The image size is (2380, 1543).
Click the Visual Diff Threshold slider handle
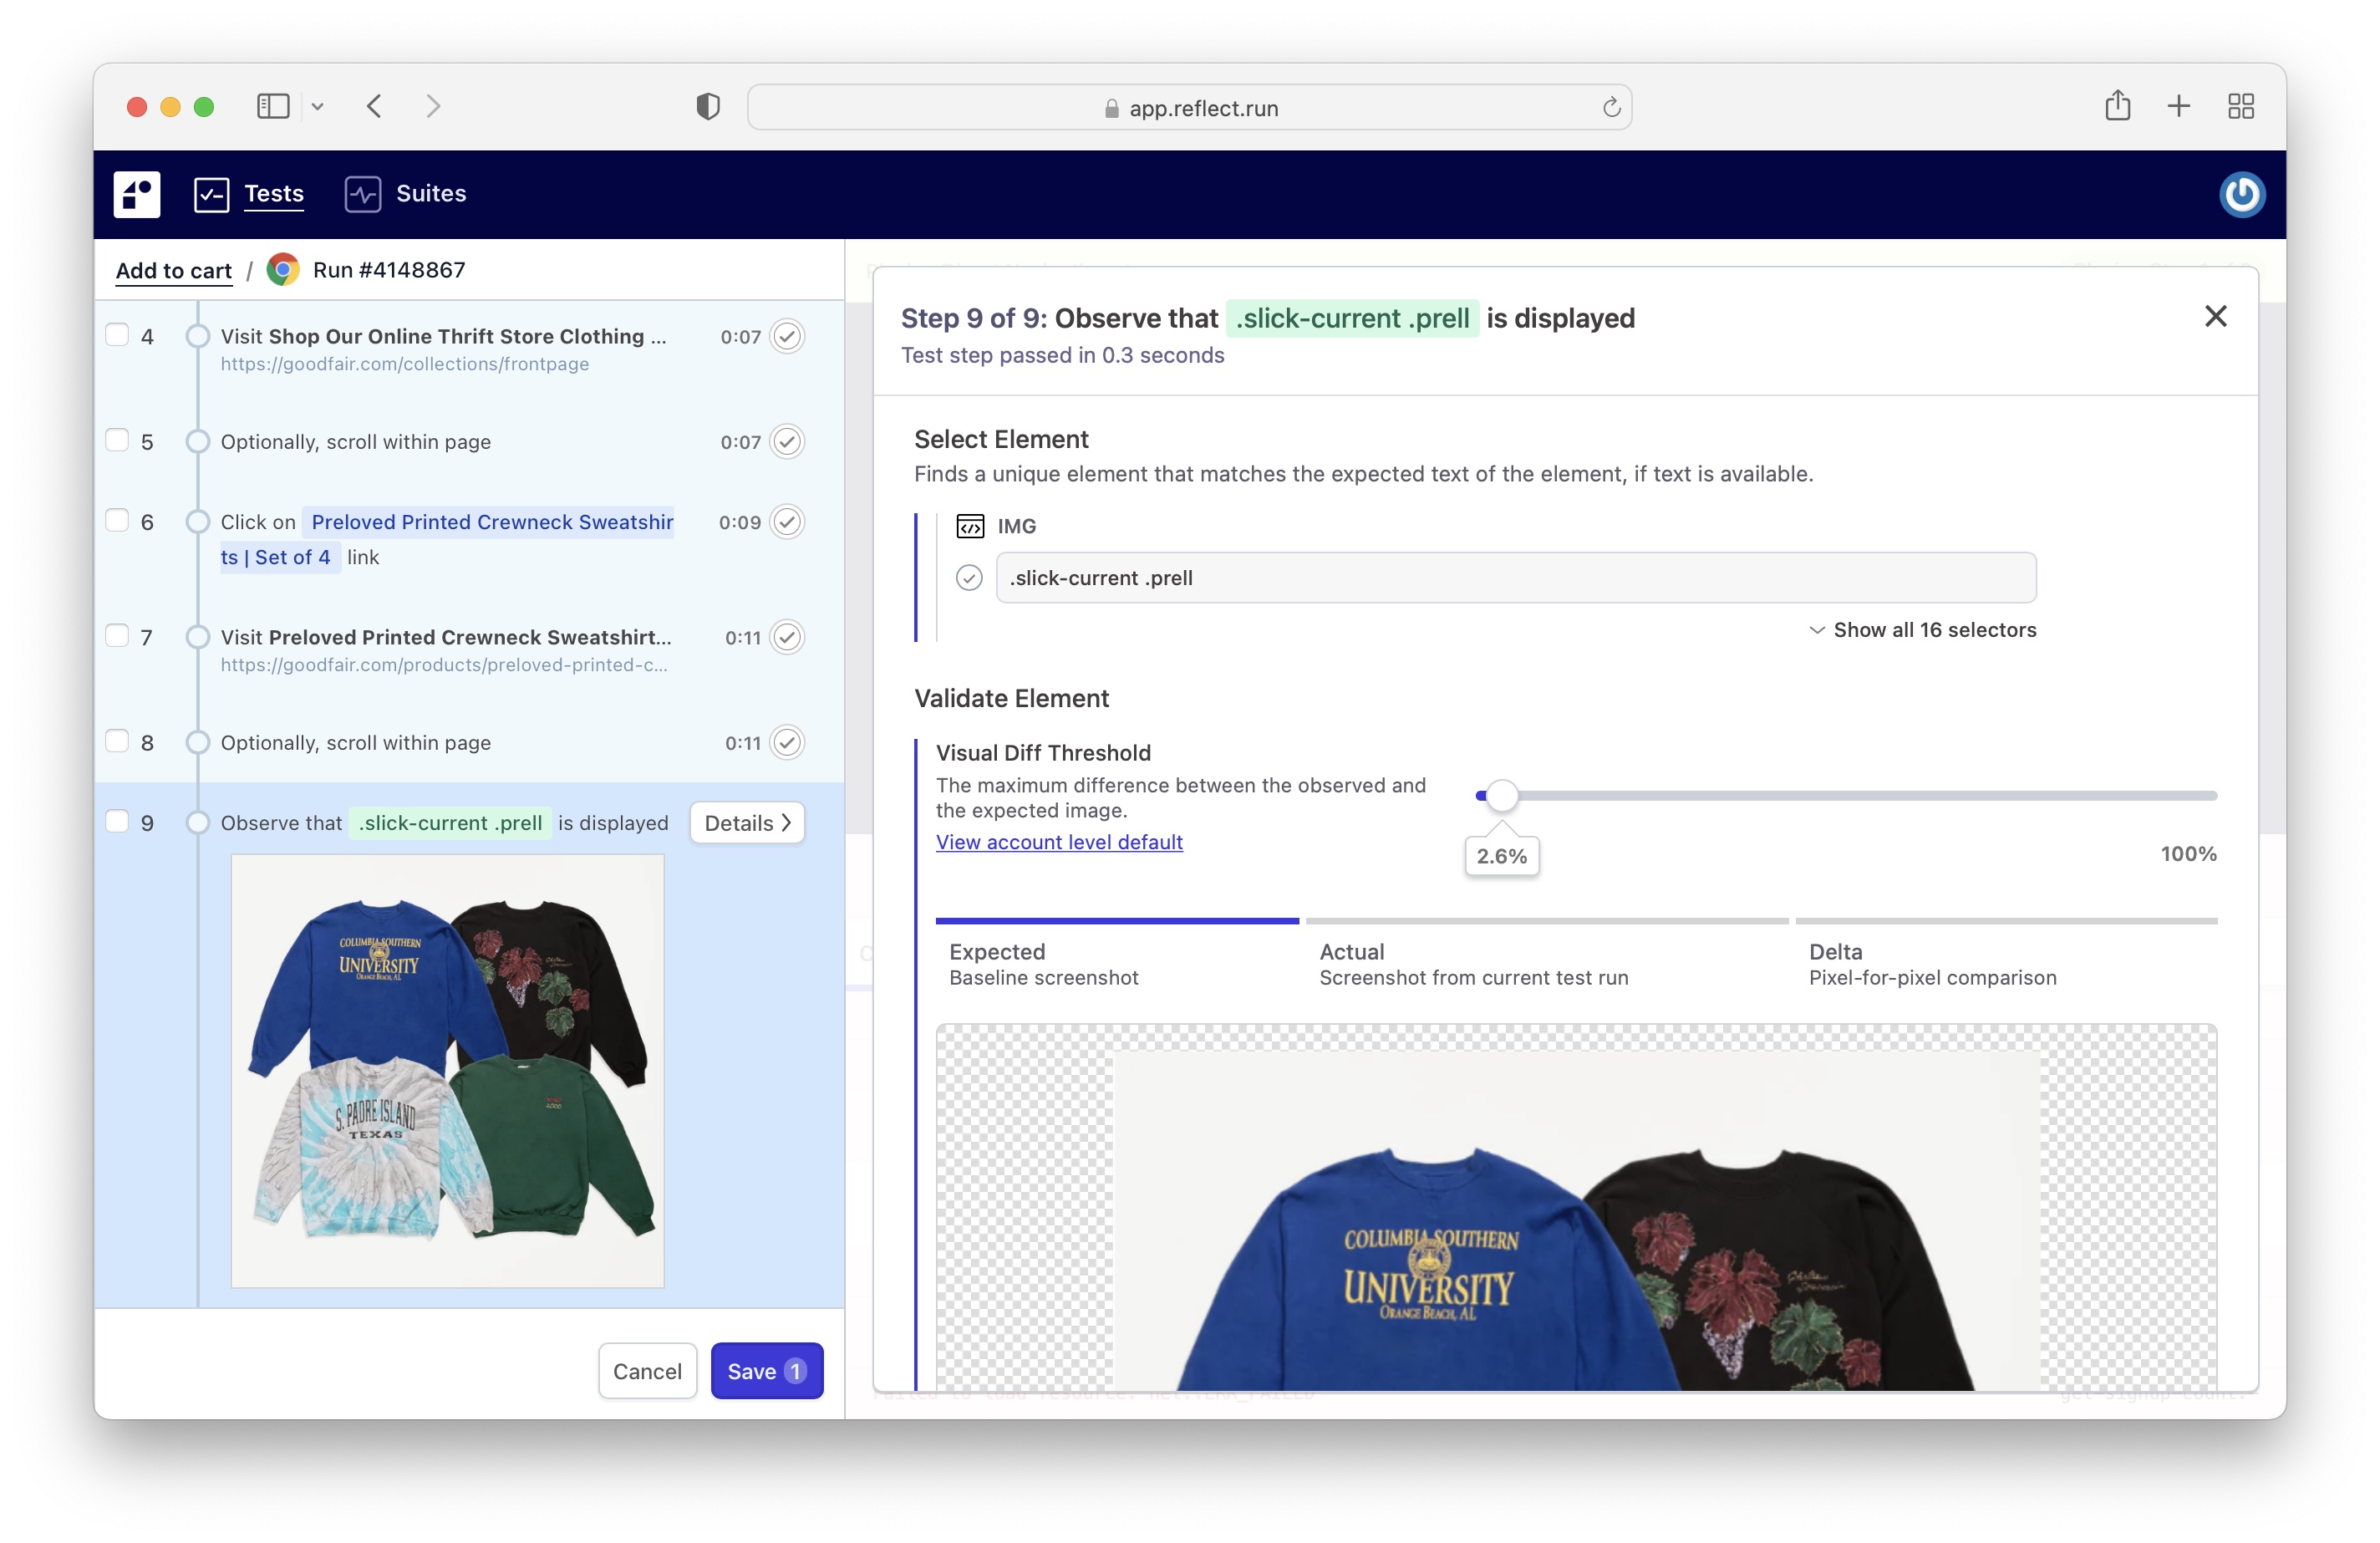pos(1501,796)
